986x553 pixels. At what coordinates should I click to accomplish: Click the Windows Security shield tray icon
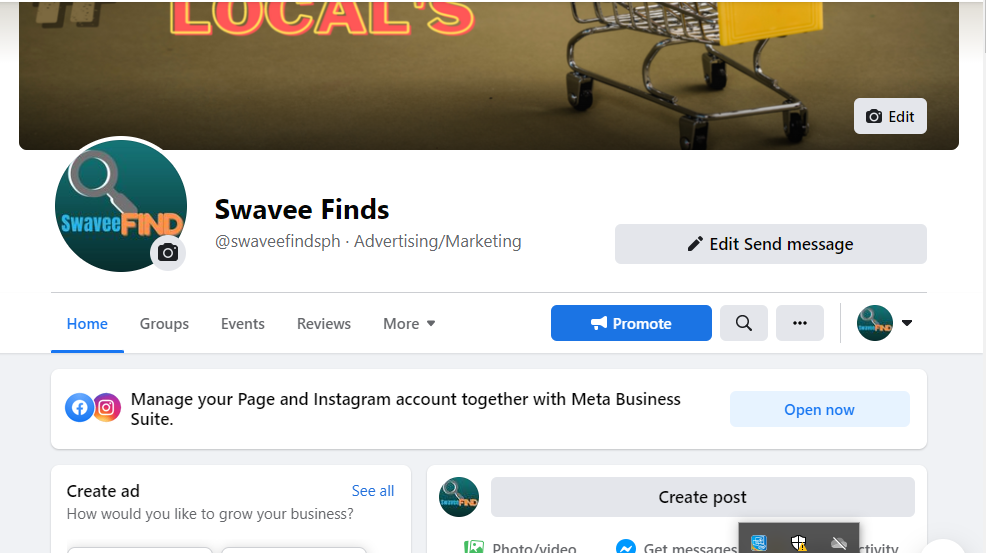799,543
